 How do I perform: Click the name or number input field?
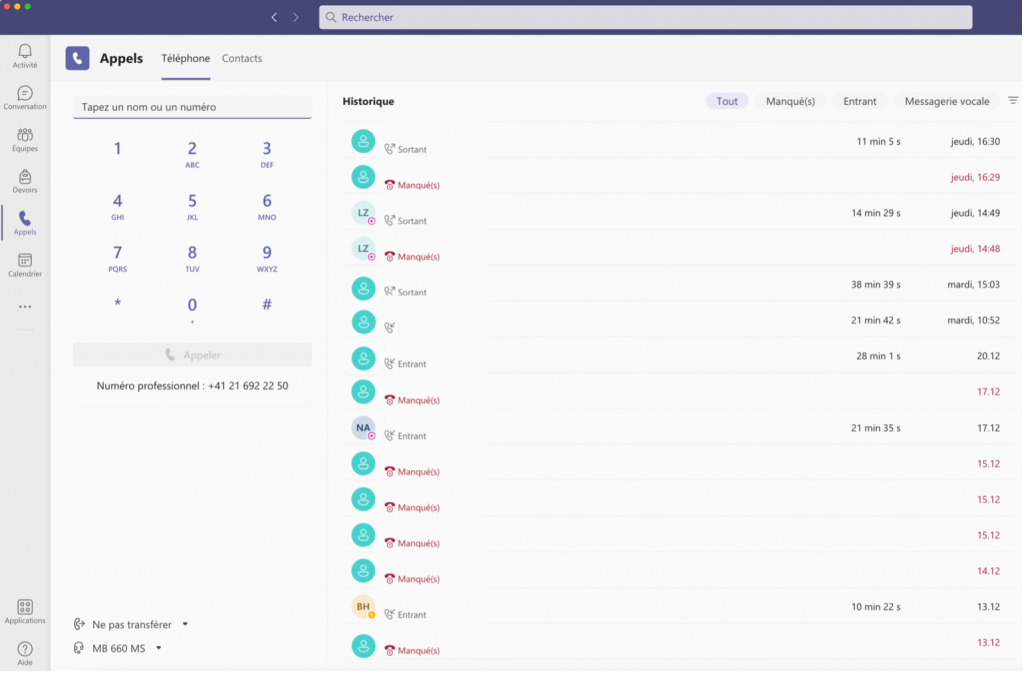click(192, 107)
